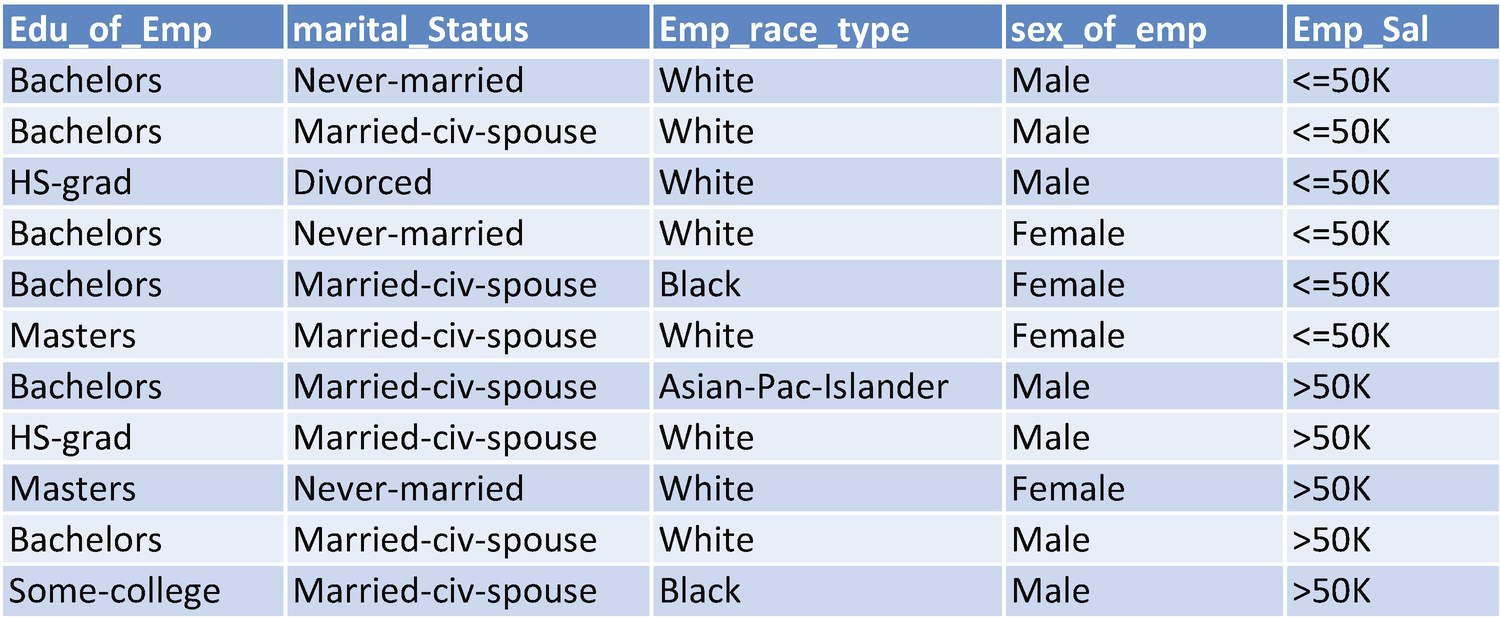Image resolution: width=1500 pixels, height=617 pixels.
Task: Click >50K in the Asian-Pac-Islander row
Action: [1331, 386]
